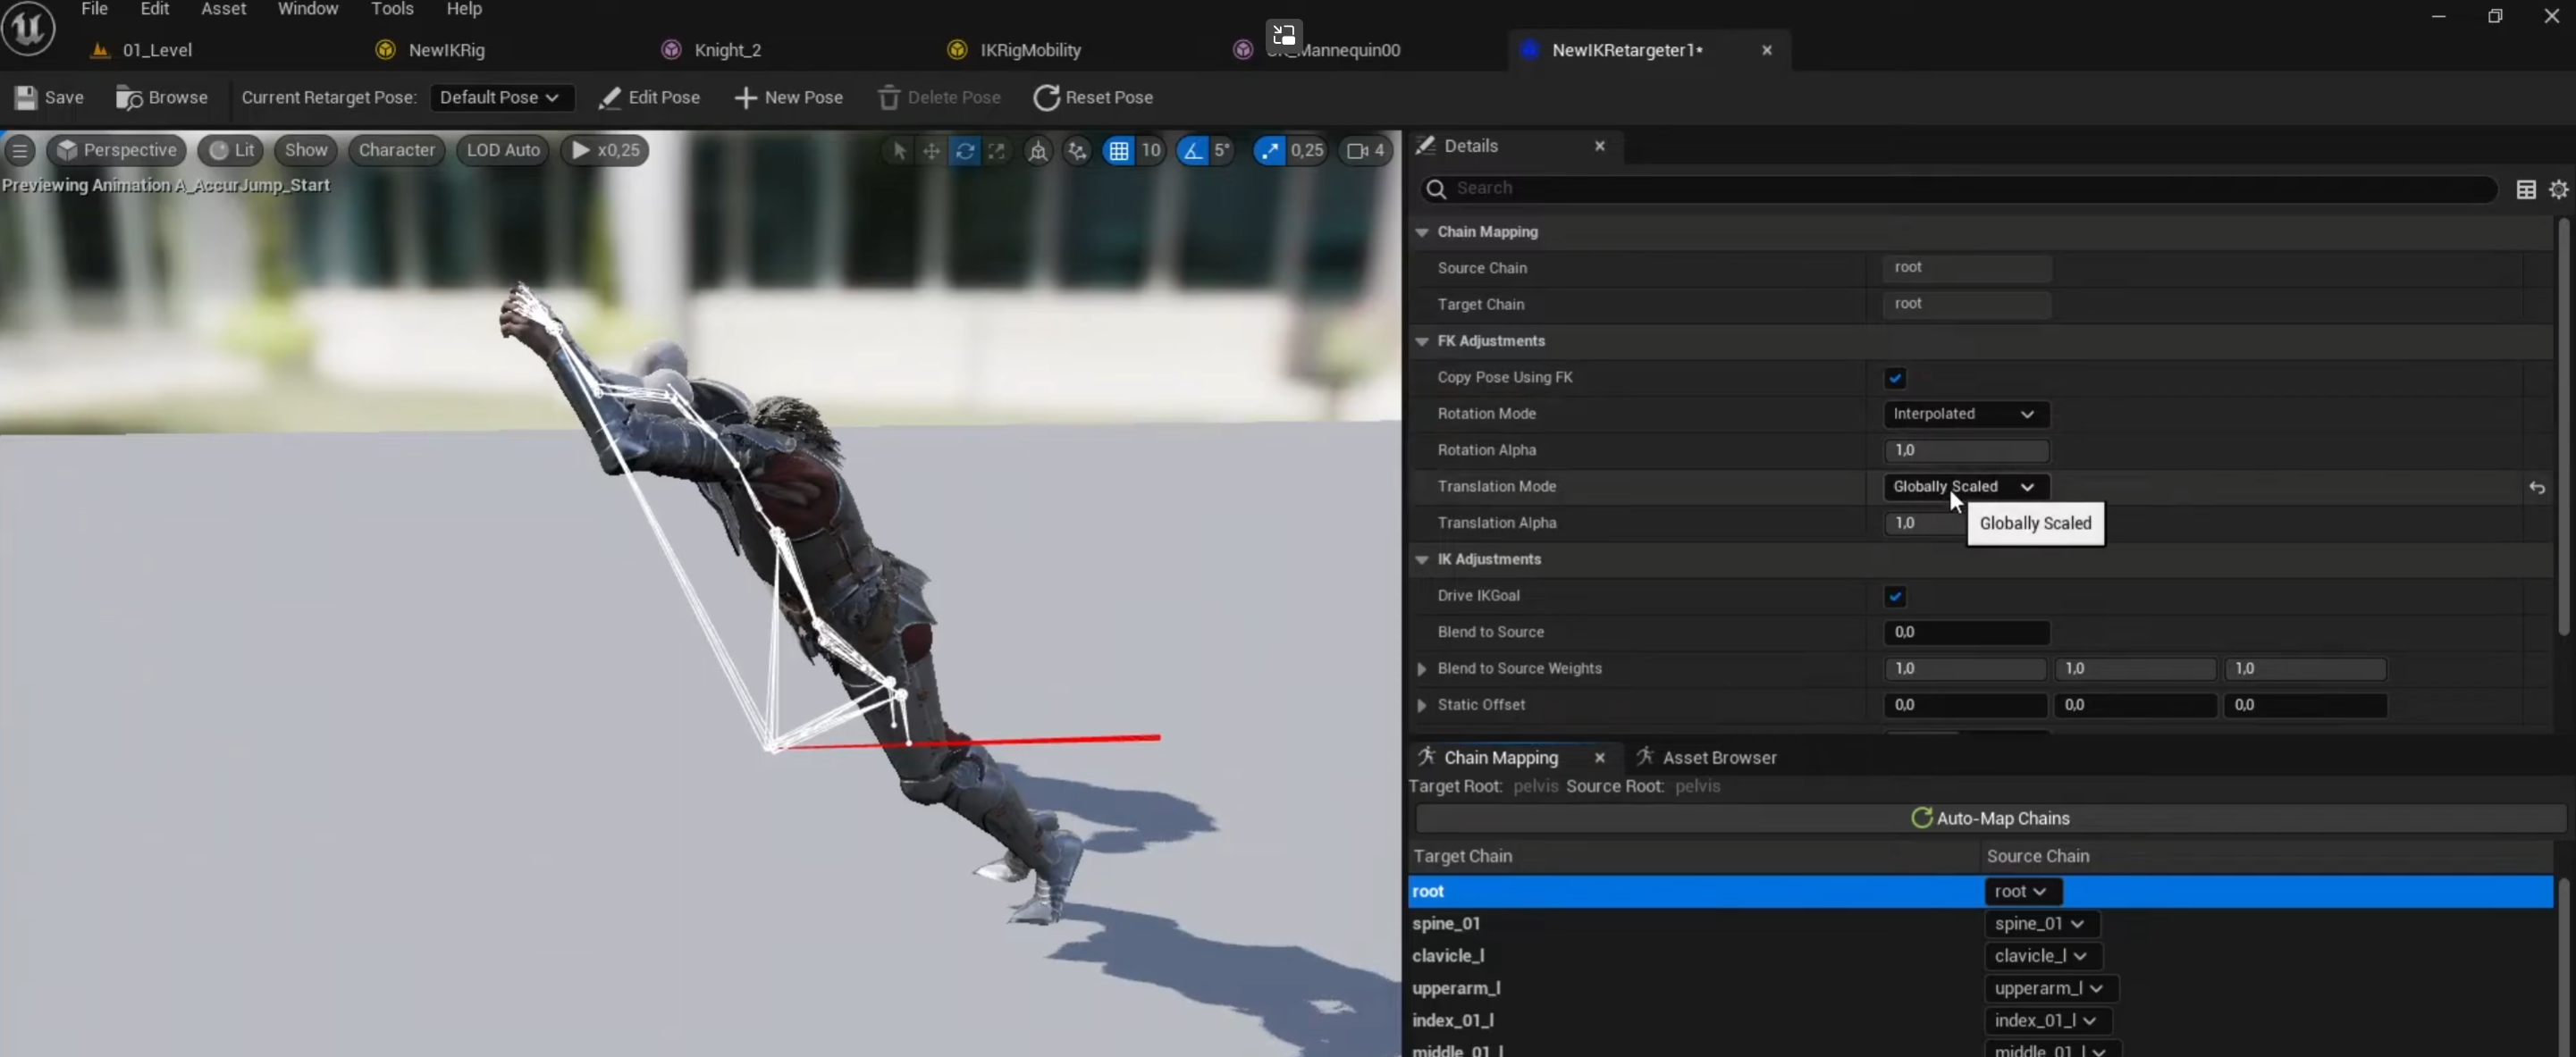
Task: Open camera speed setting icon
Action: pos(1356,151)
